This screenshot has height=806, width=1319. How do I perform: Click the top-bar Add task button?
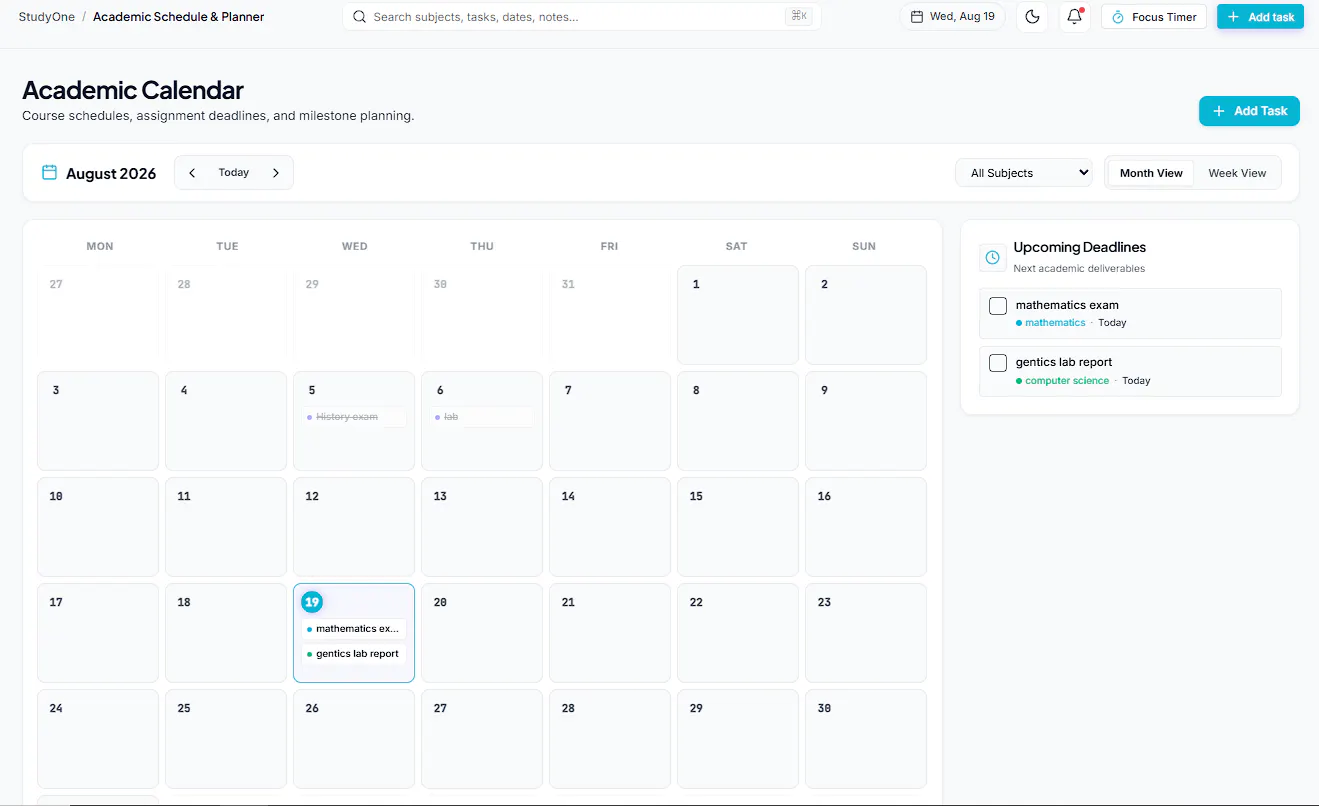pyautogui.click(x=1260, y=17)
